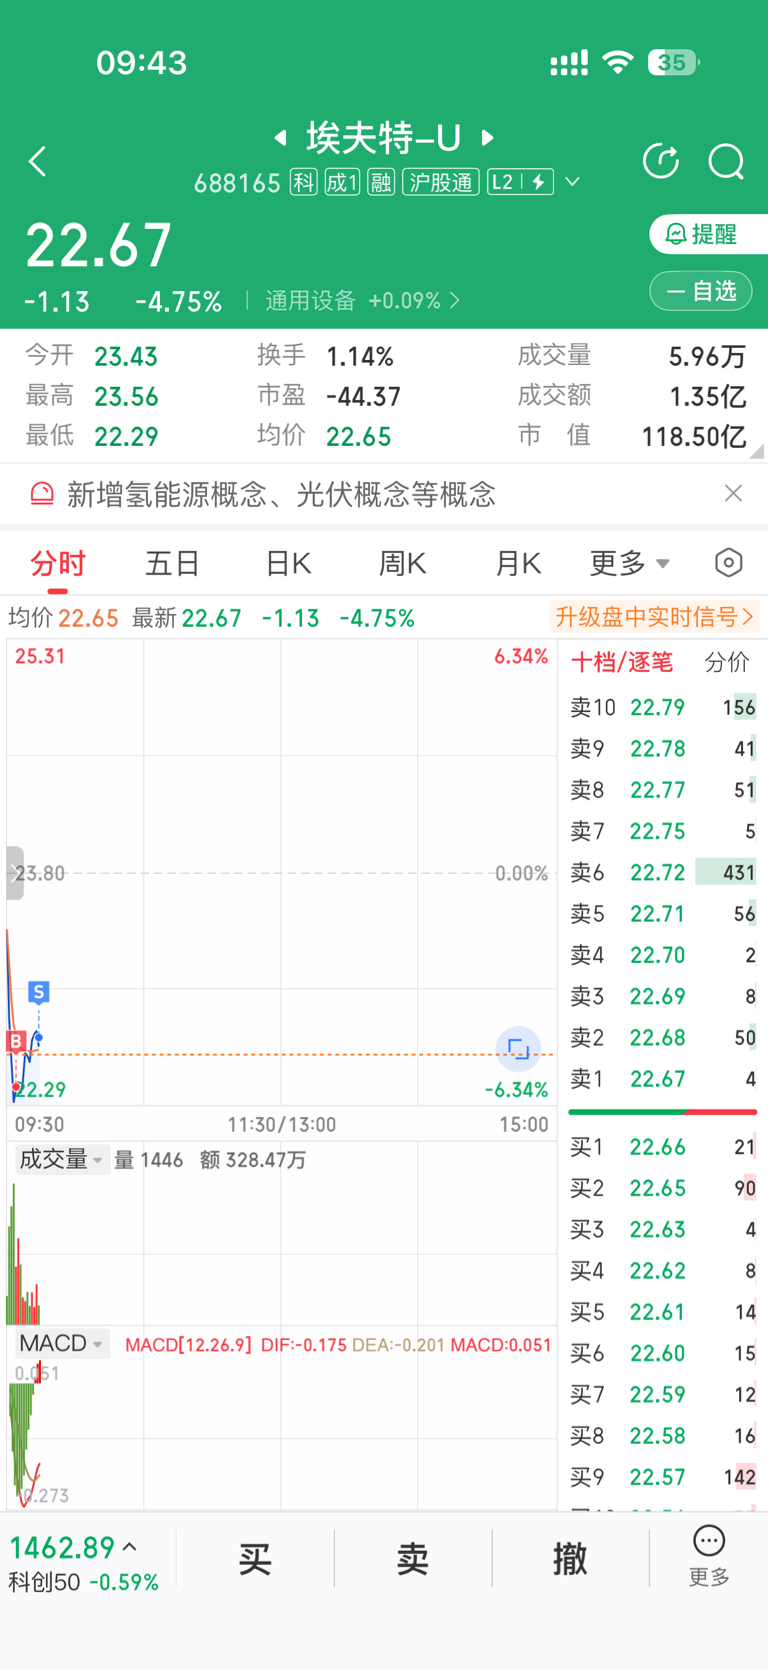Select 十档/逐笔 order book tab
The width and height of the screenshot is (768, 1670).
click(622, 662)
